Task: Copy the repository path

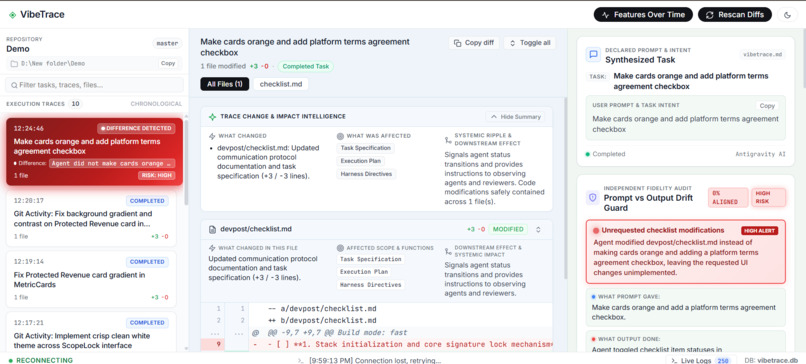Action: click(x=168, y=63)
